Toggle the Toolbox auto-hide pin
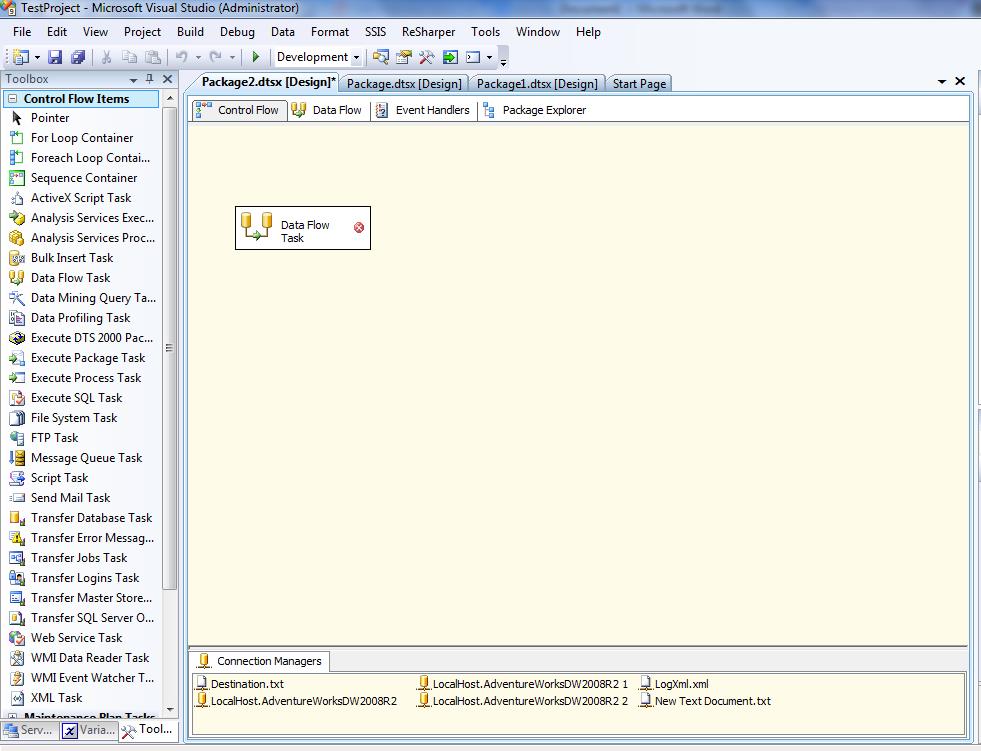Image resolution: width=981 pixels, height=751 pixels. [x=150, y=79]
